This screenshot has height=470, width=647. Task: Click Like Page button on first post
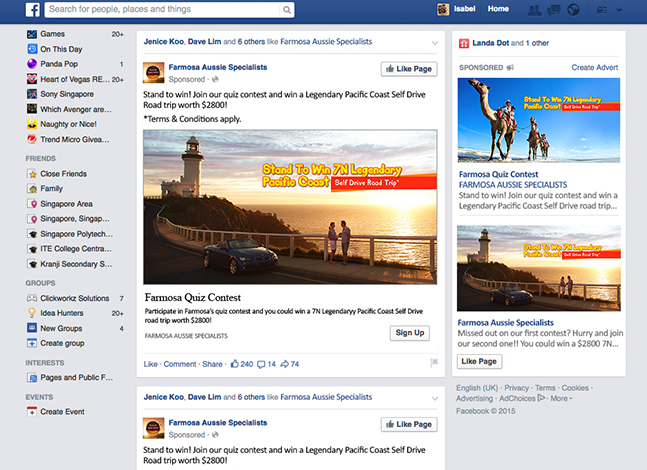[x=409, y=69]
